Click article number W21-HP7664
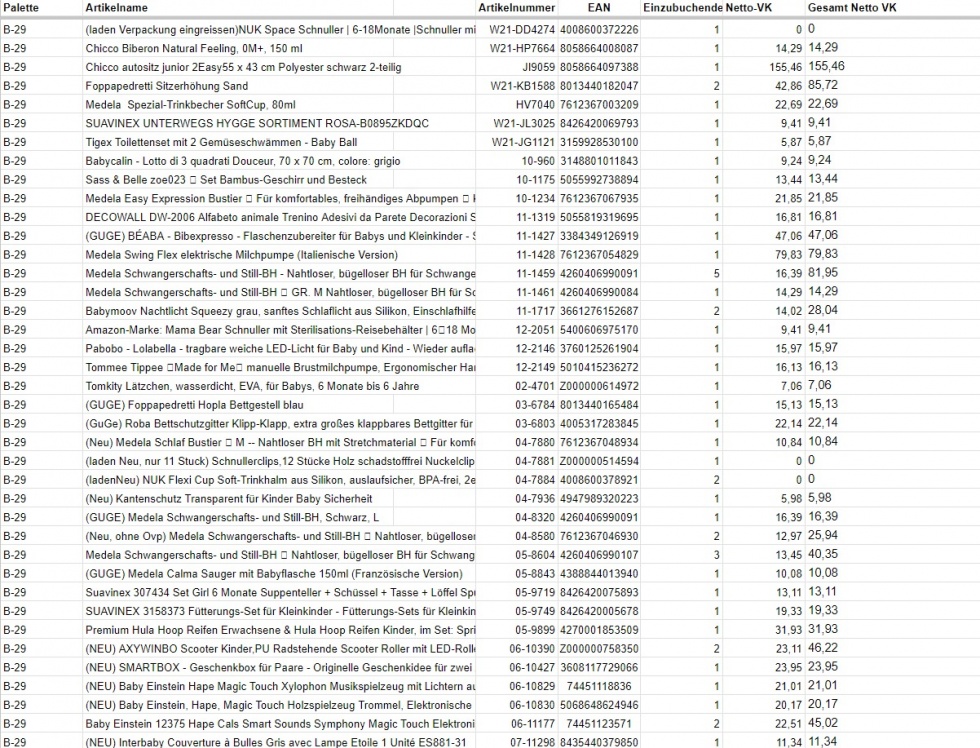Screen dimensions: 980x748 [522, 48]
